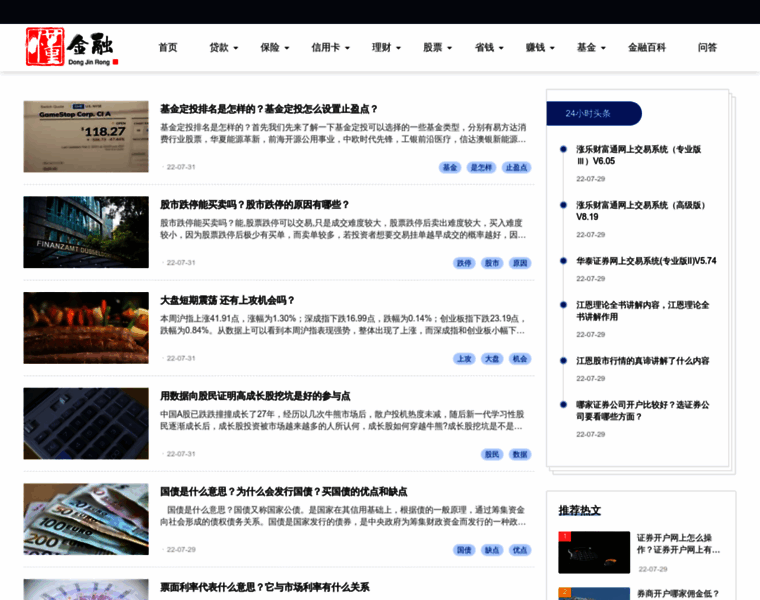
Task: Select the 股民 tag
Action: click(492, 454)
